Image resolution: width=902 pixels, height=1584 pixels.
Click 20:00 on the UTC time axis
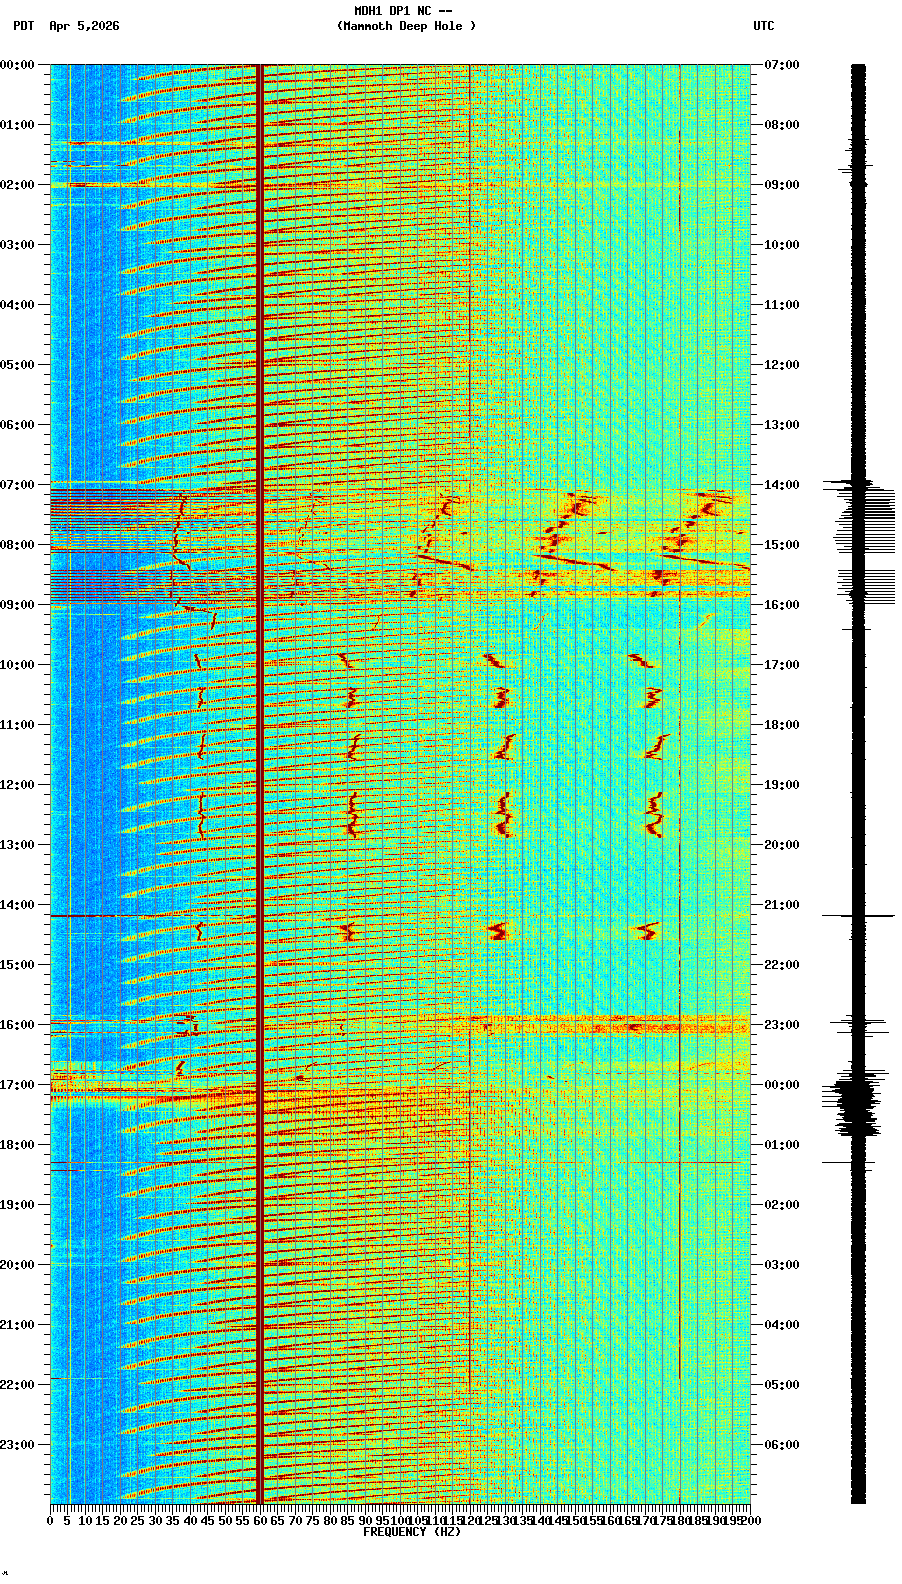[782, 845]
